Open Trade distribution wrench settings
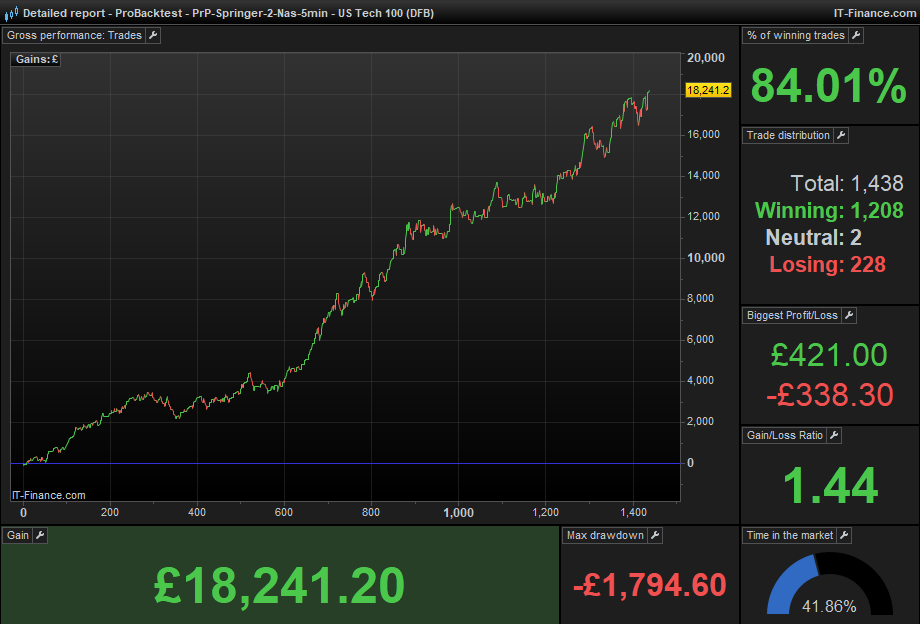This screenshot has width=920, height=624. [840, 135]
